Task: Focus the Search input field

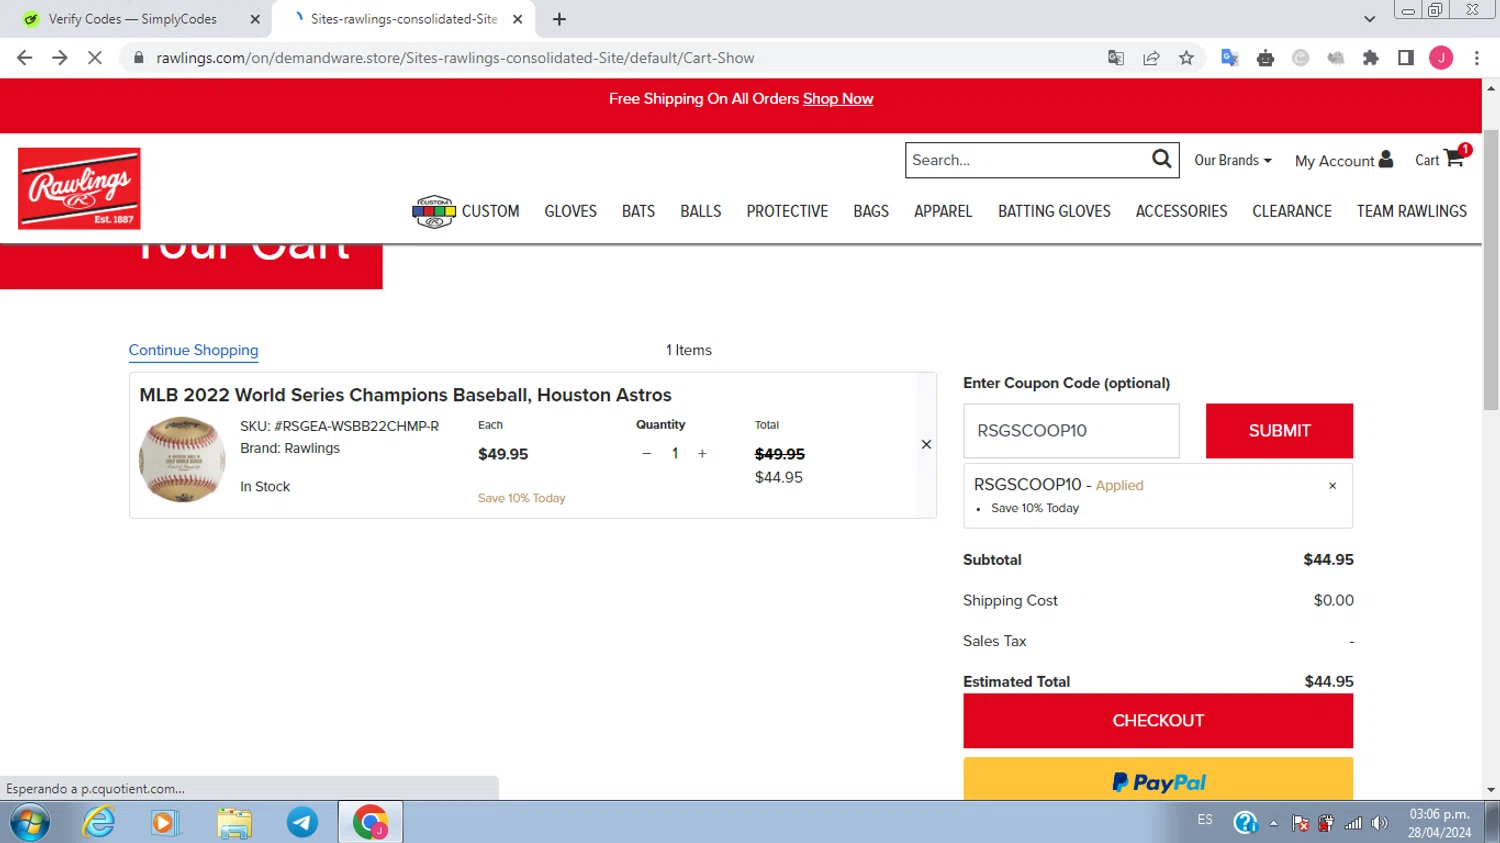Action: [x=1026, y=160]
